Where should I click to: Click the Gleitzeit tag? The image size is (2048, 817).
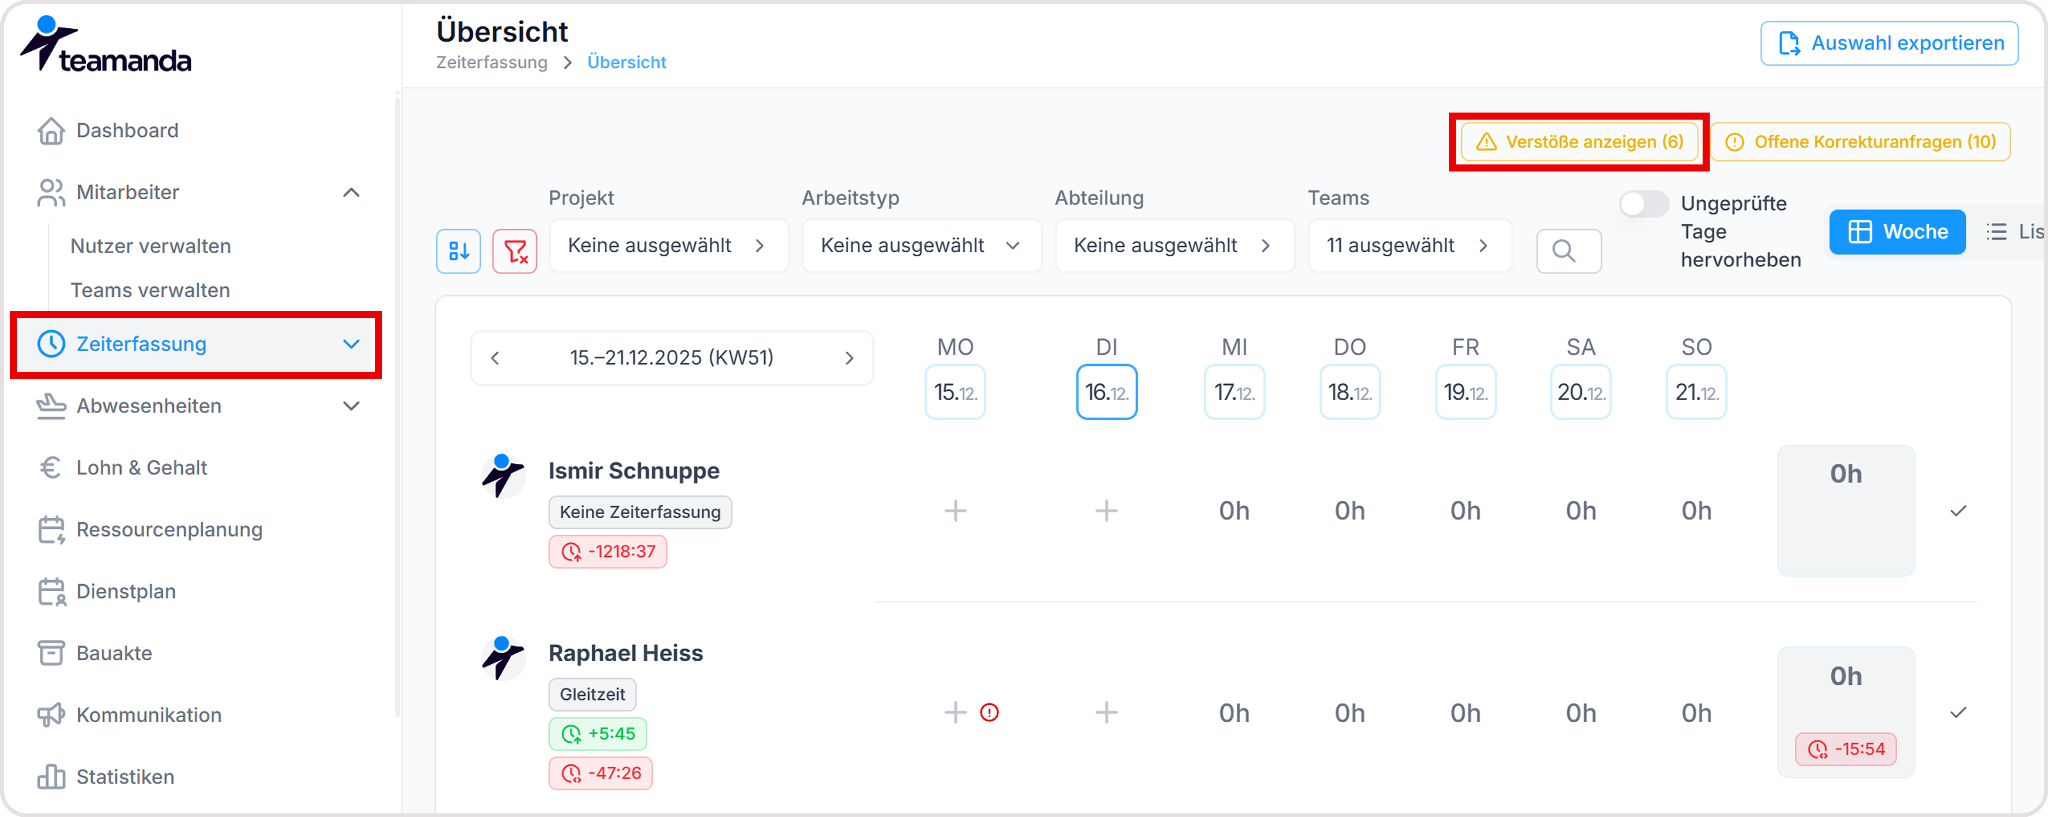593,694
